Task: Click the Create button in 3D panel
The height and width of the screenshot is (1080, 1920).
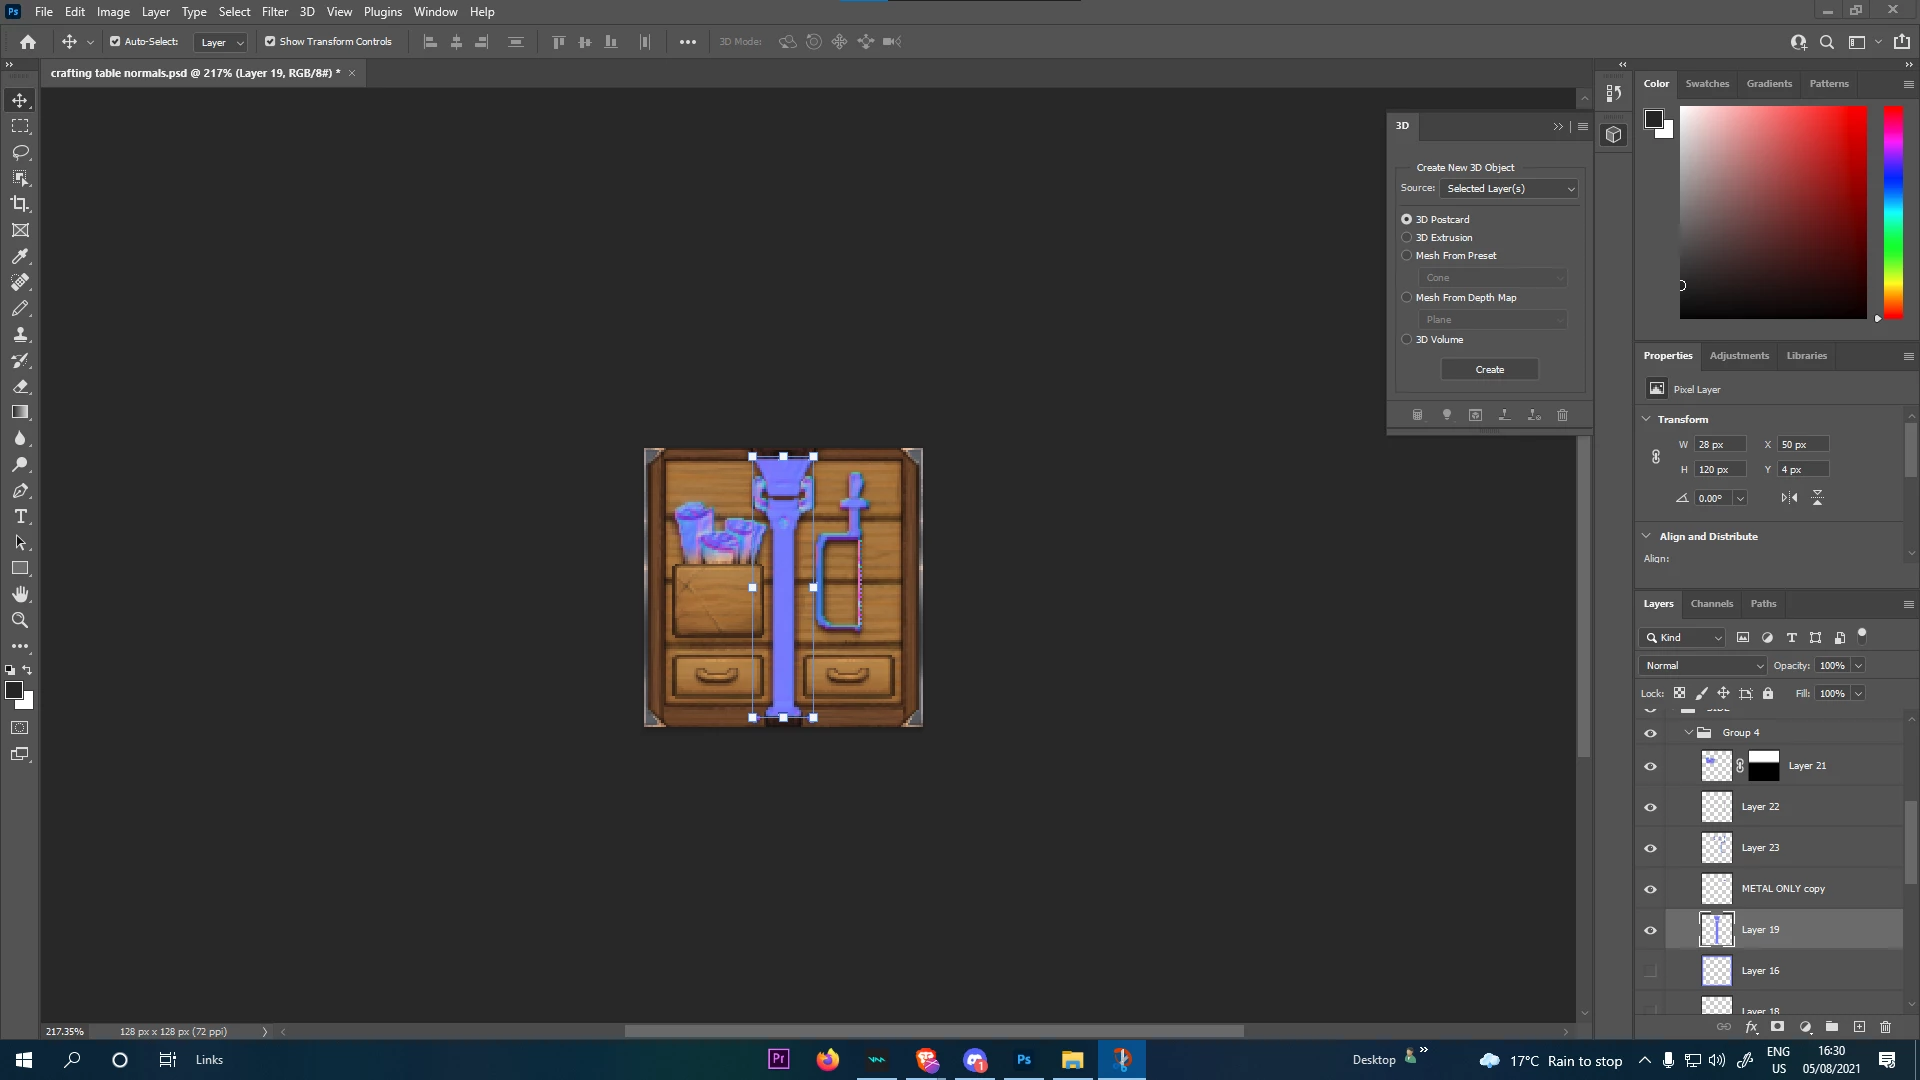Action: (x=1489, y=370)
